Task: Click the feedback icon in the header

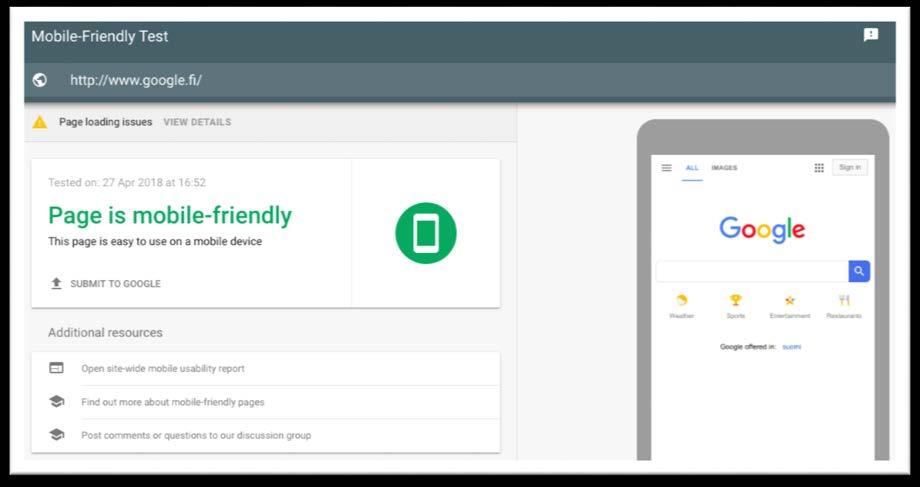Action: (x=871, y=35)
